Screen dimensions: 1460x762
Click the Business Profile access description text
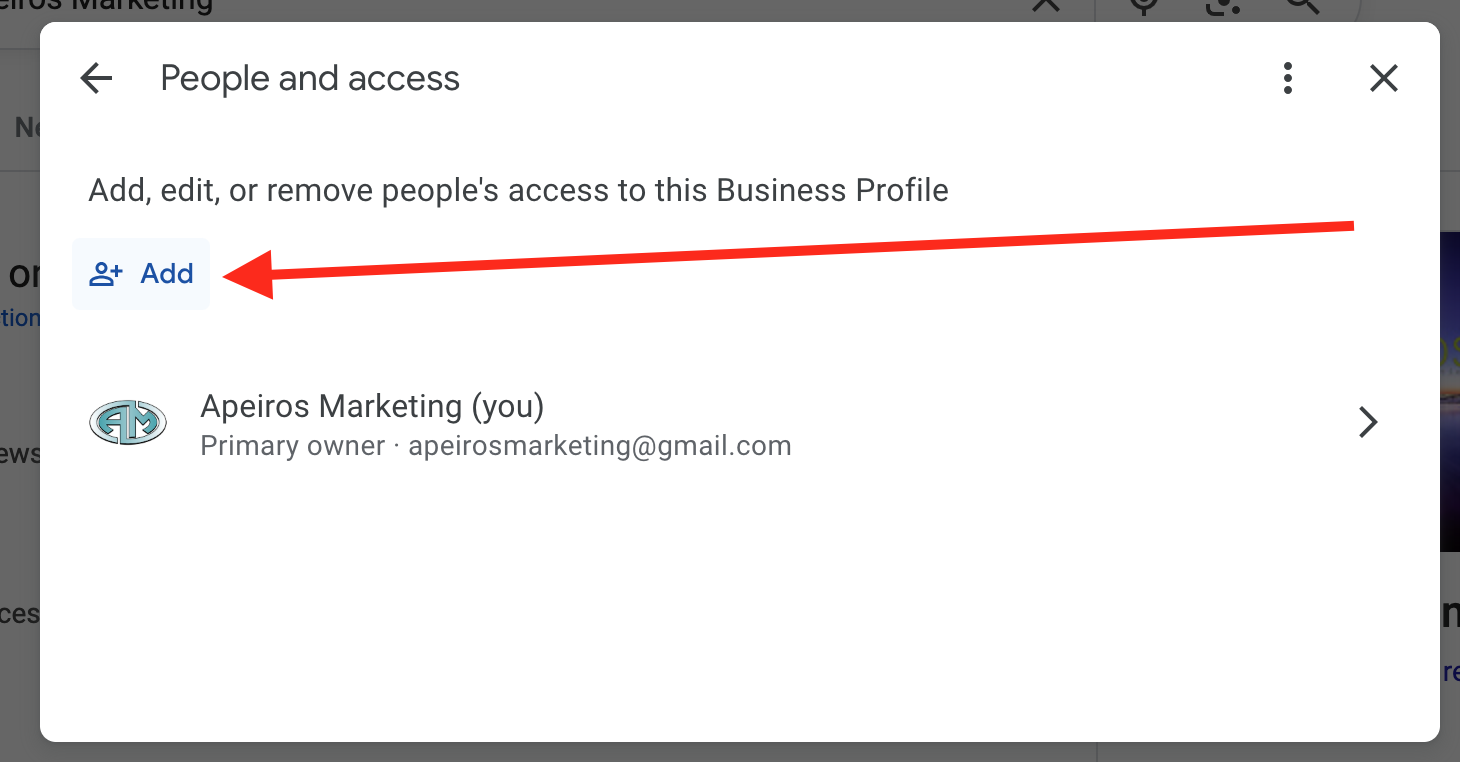coord(518,190)
